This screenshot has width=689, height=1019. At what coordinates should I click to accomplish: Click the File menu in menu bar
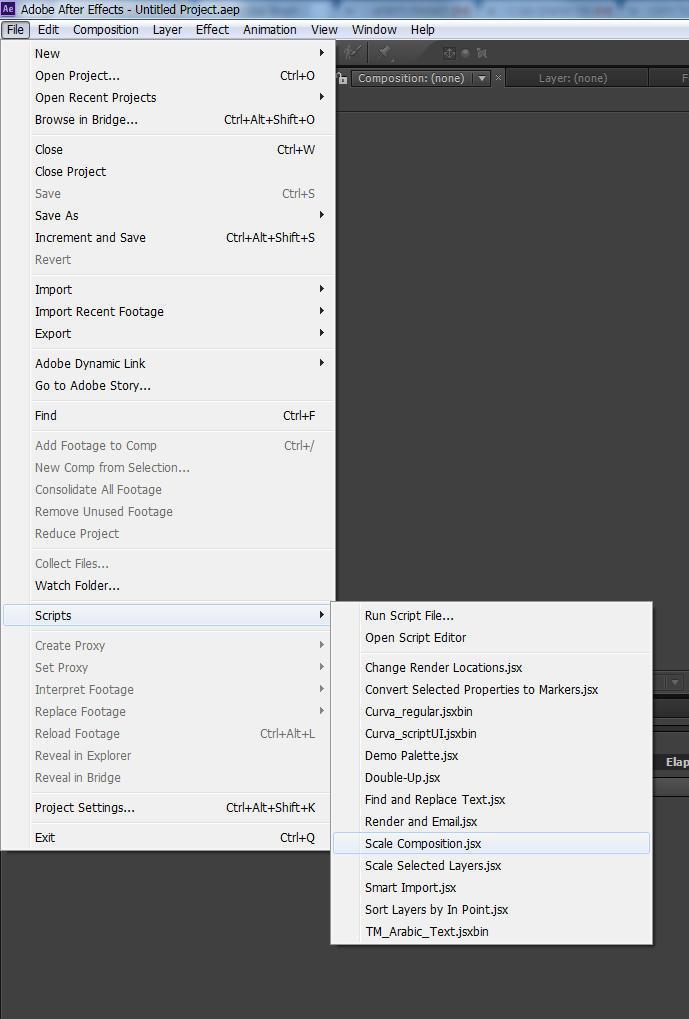click(x=15, y=30)
